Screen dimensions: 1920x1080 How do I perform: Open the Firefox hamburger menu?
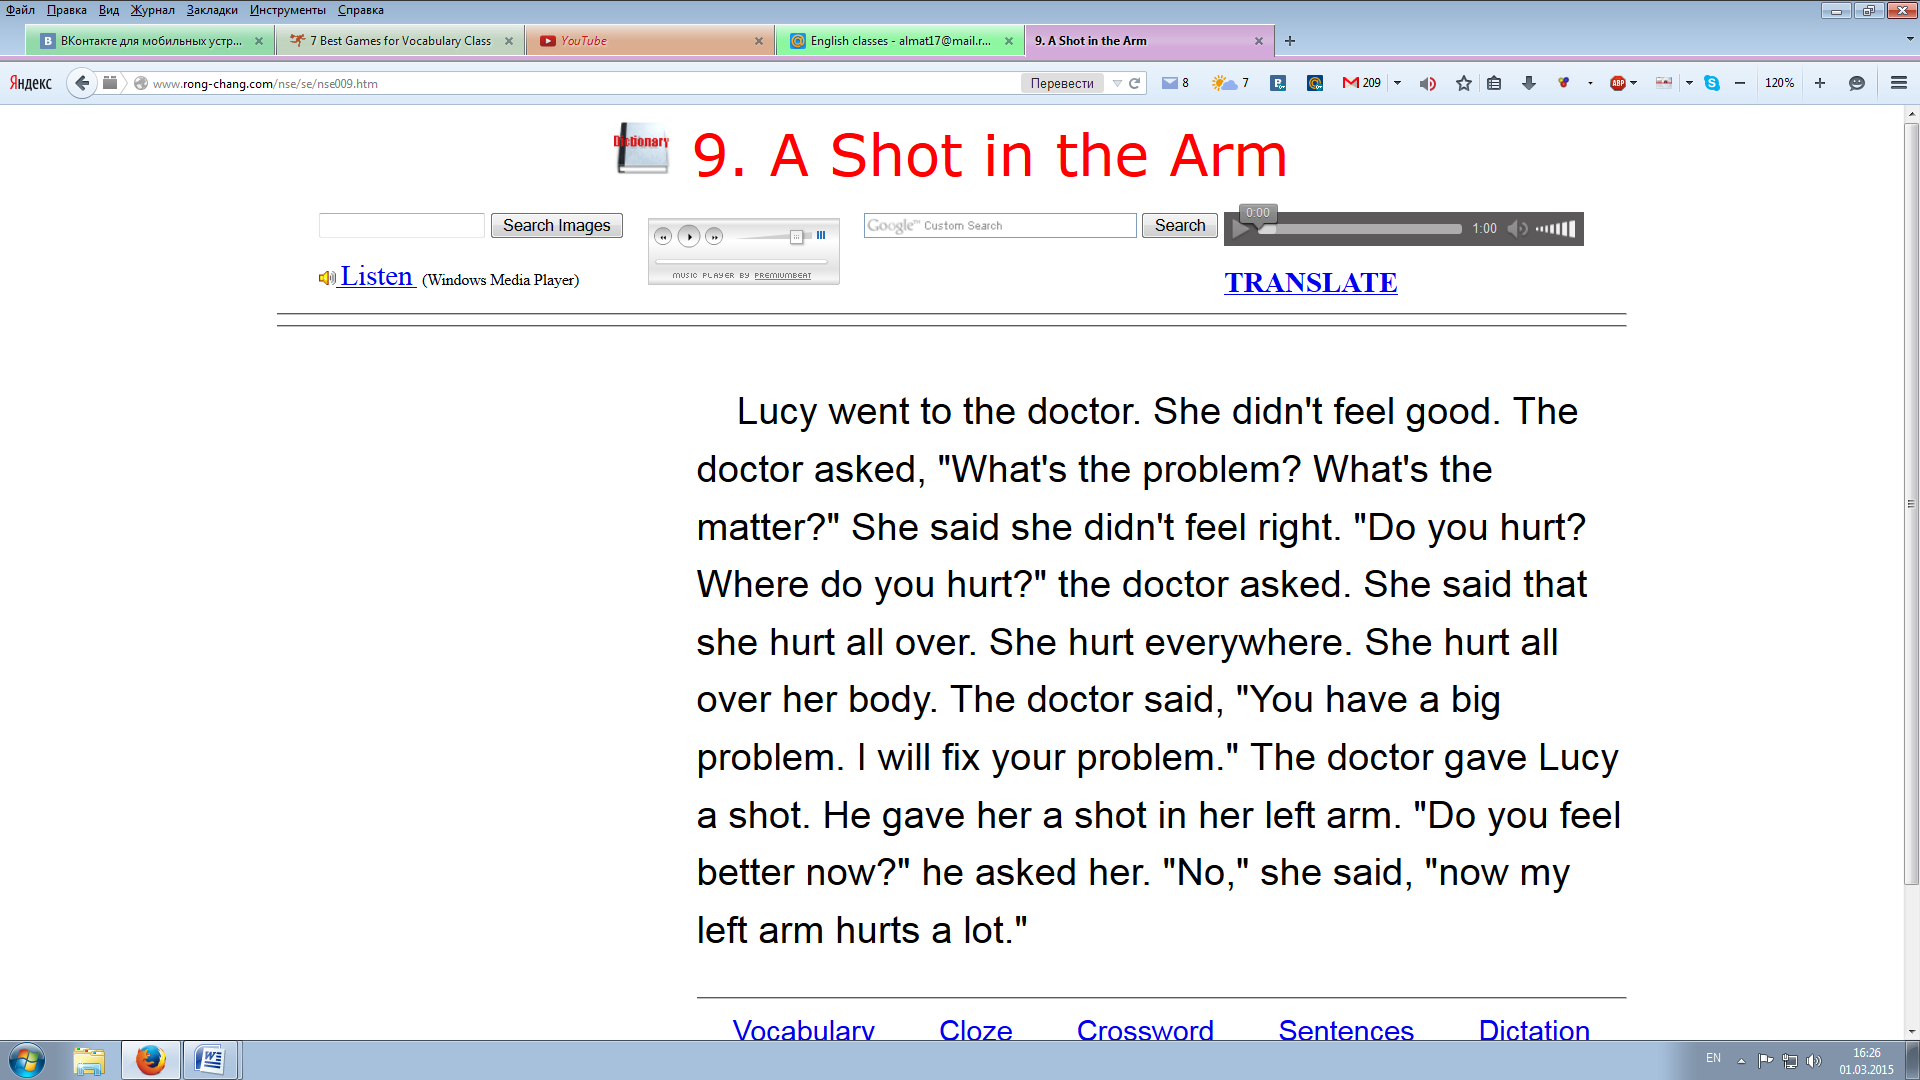click(x=1899, y=83)
